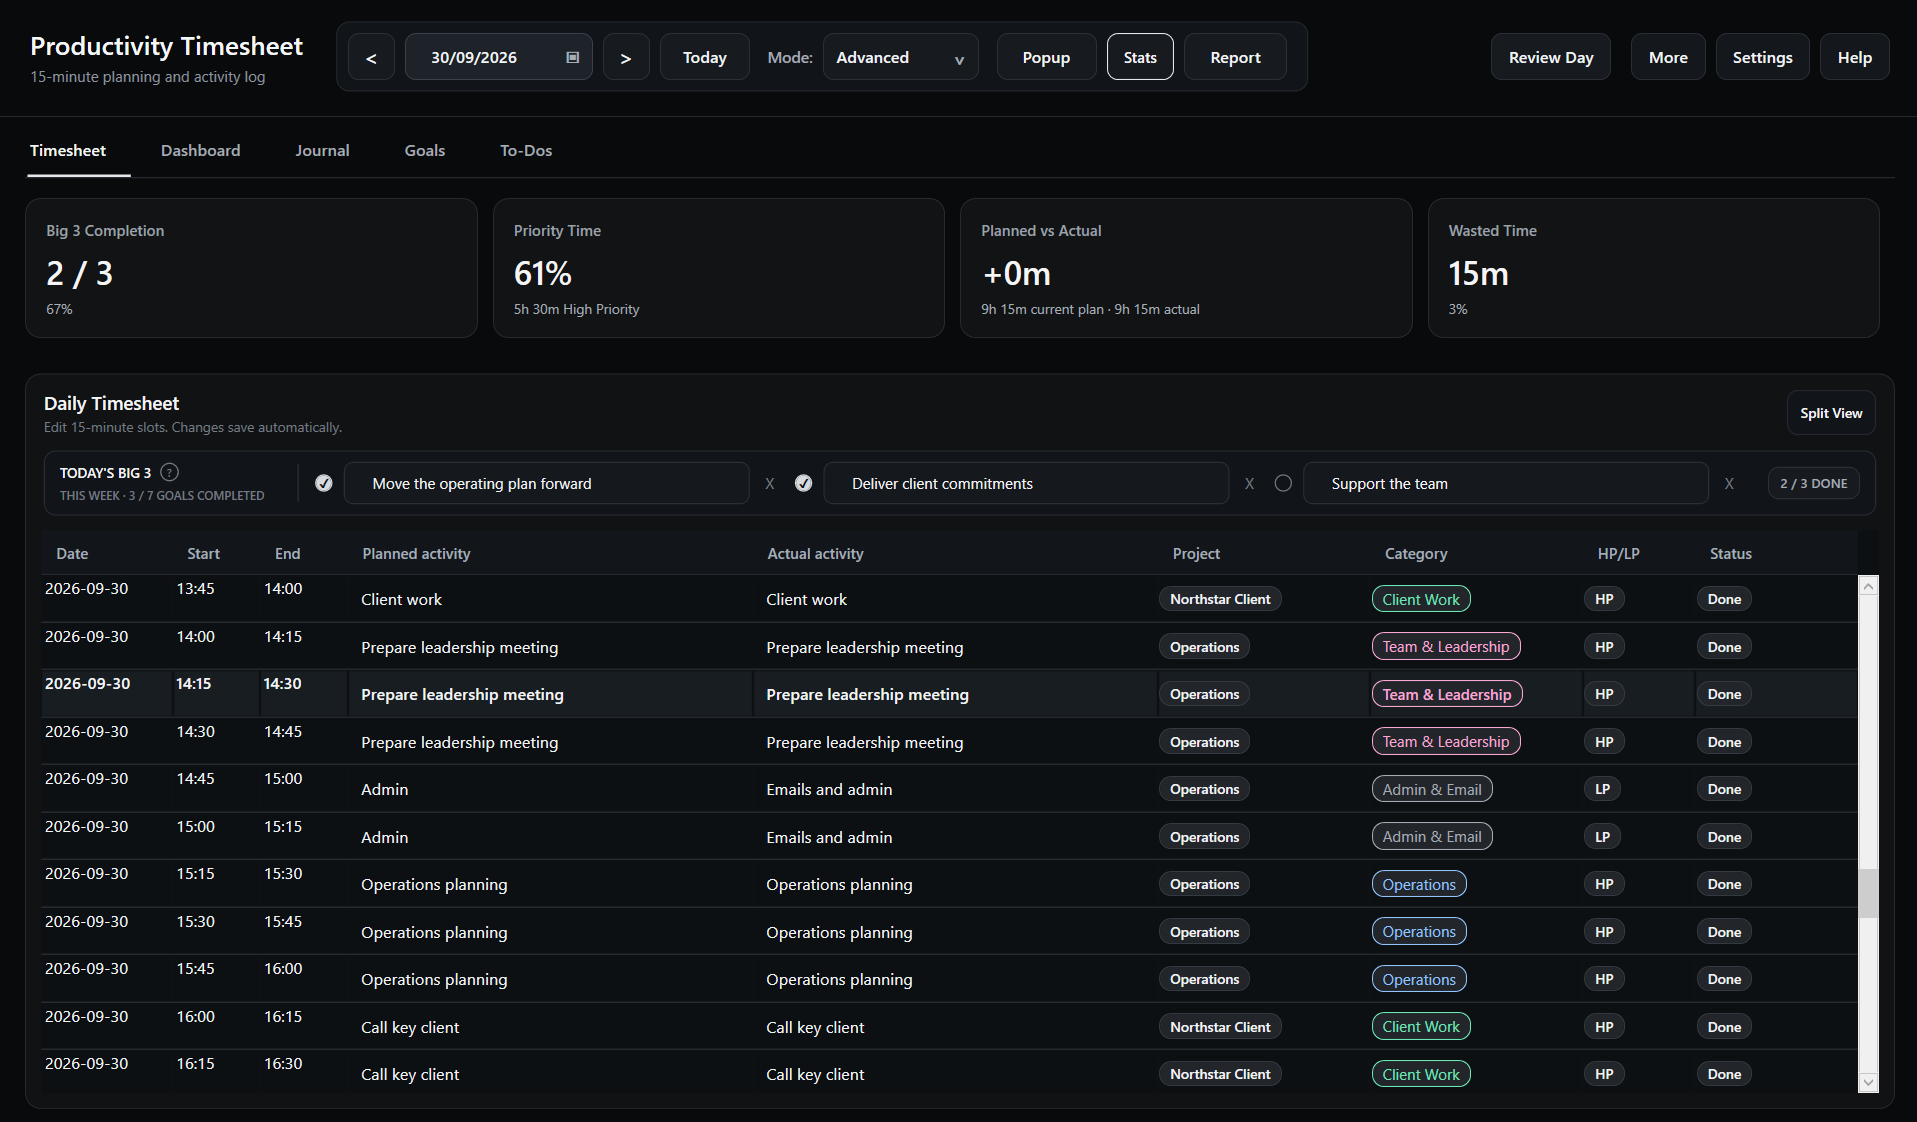Open Category dropdown 'Client Work' in 13:45 row
Image resolution: width=1917 pixels, height=1122 pixels.
(1421, 599)
